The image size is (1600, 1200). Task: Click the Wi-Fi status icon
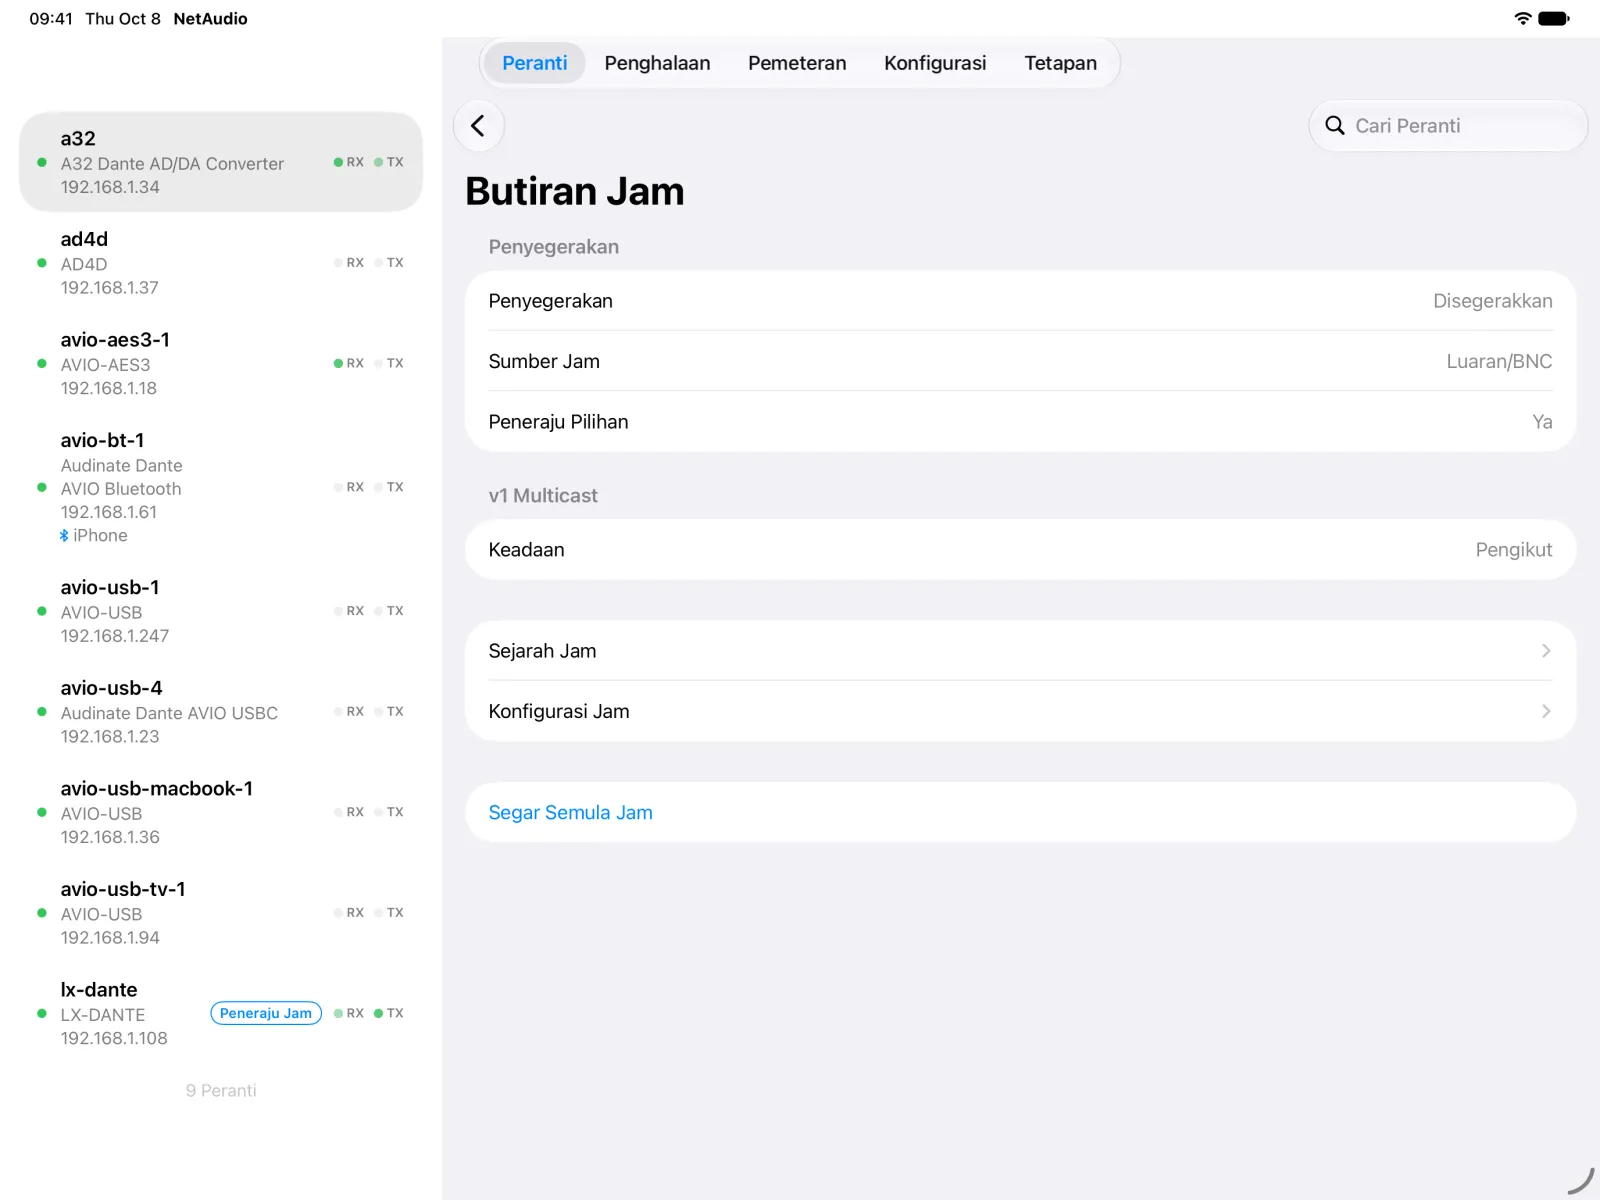[x=1523, y=18]
